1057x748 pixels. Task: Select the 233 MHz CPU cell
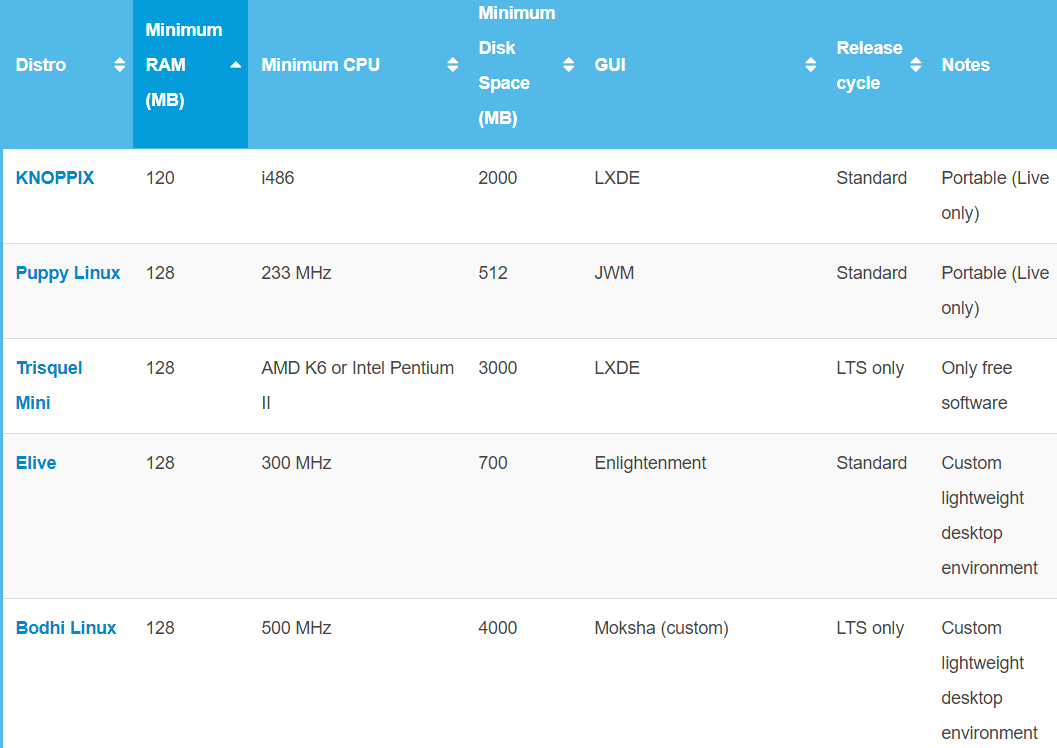296,273
